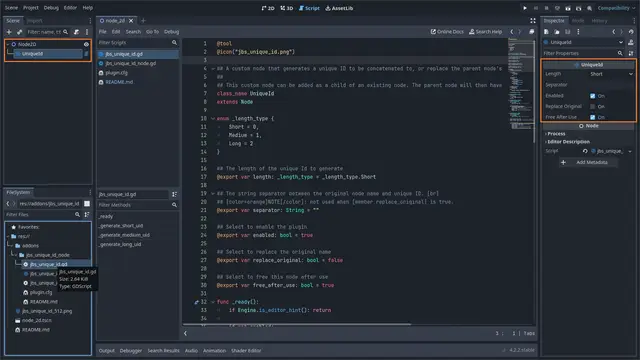The image size is (640, 360).
Task: Click Online Docs button
Action: click(x=447, y=31)
